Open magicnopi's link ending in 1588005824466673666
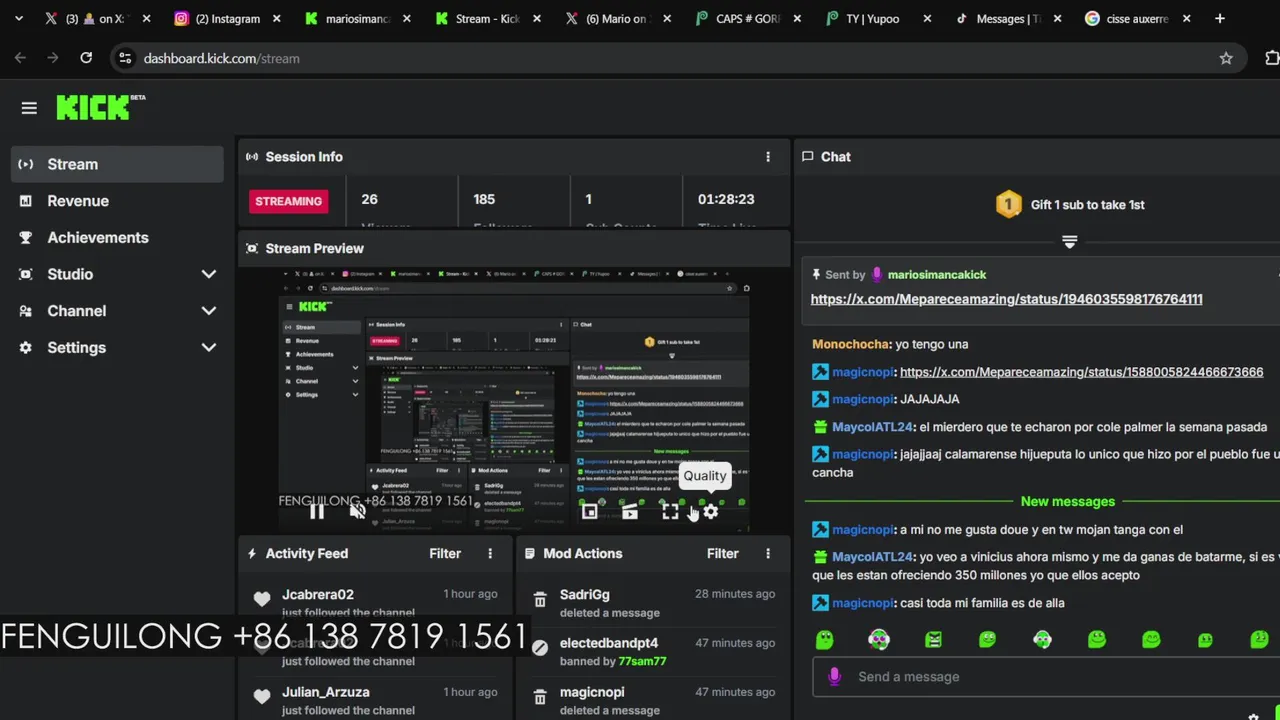1280x720 pixels. 1081,372
